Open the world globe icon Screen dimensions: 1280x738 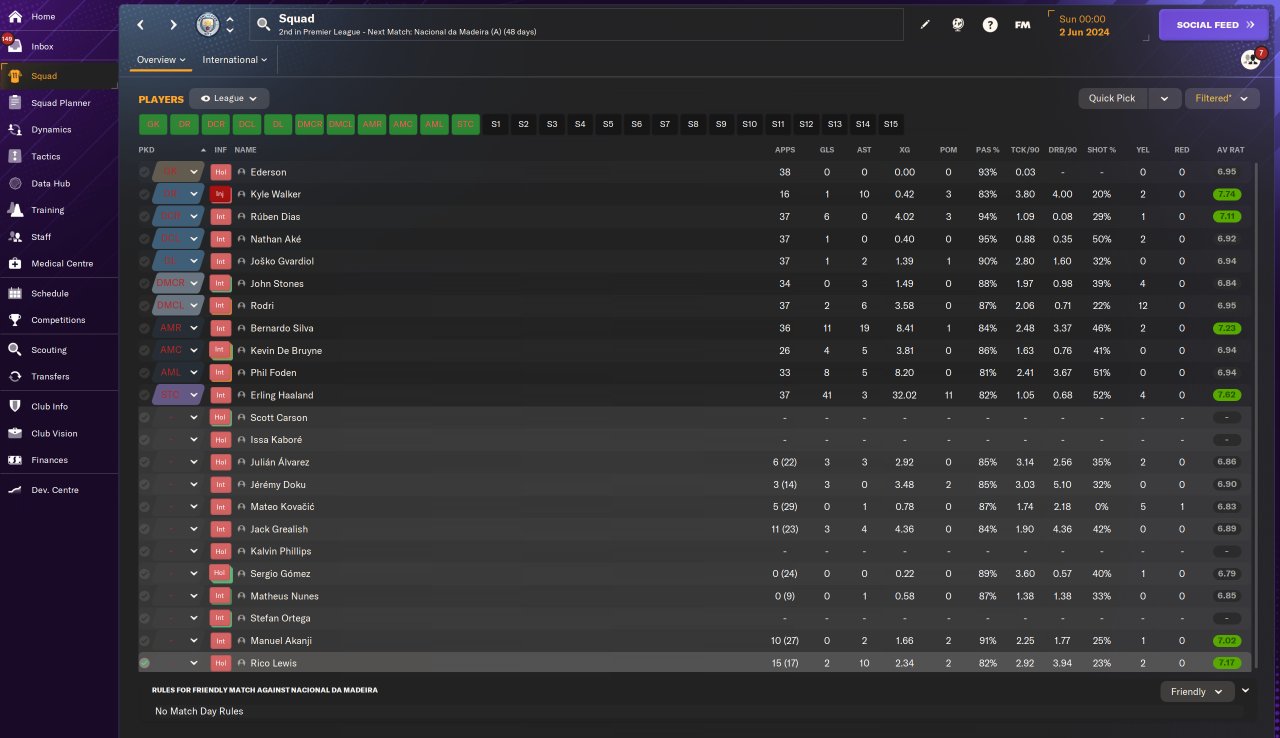click(x=958, y=25)
